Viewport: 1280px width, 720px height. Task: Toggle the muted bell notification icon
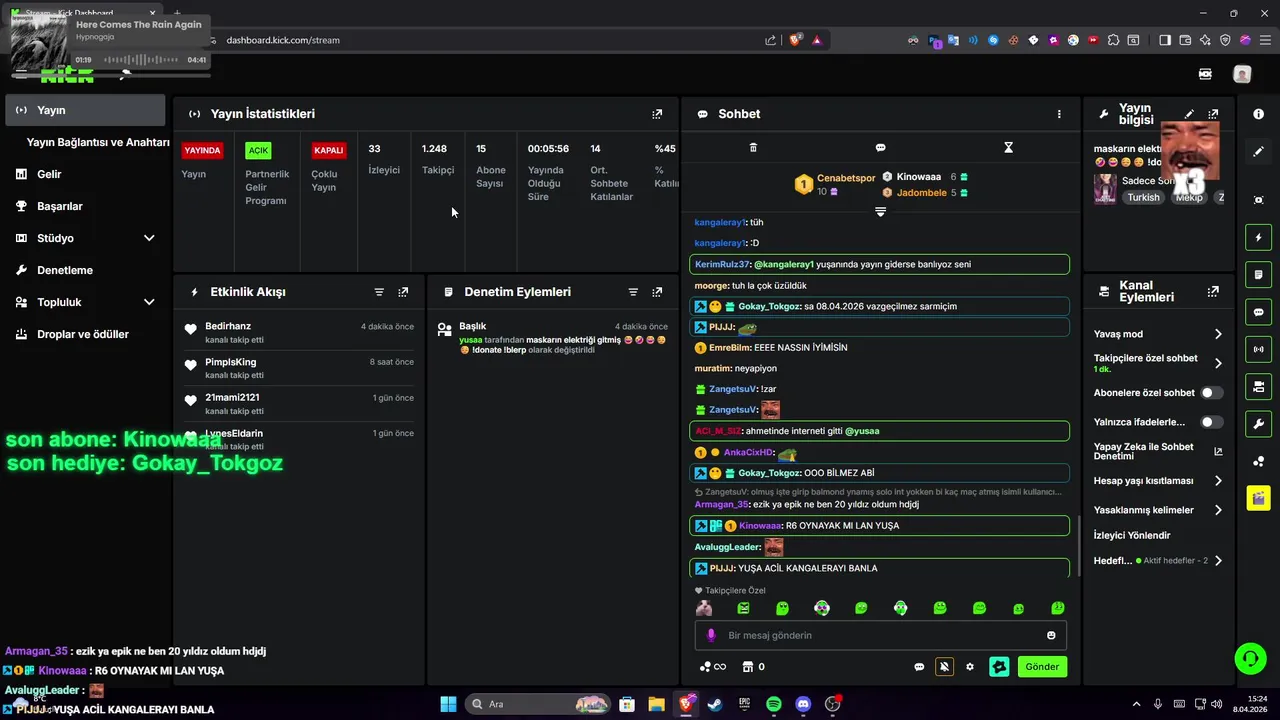point(944,667)
